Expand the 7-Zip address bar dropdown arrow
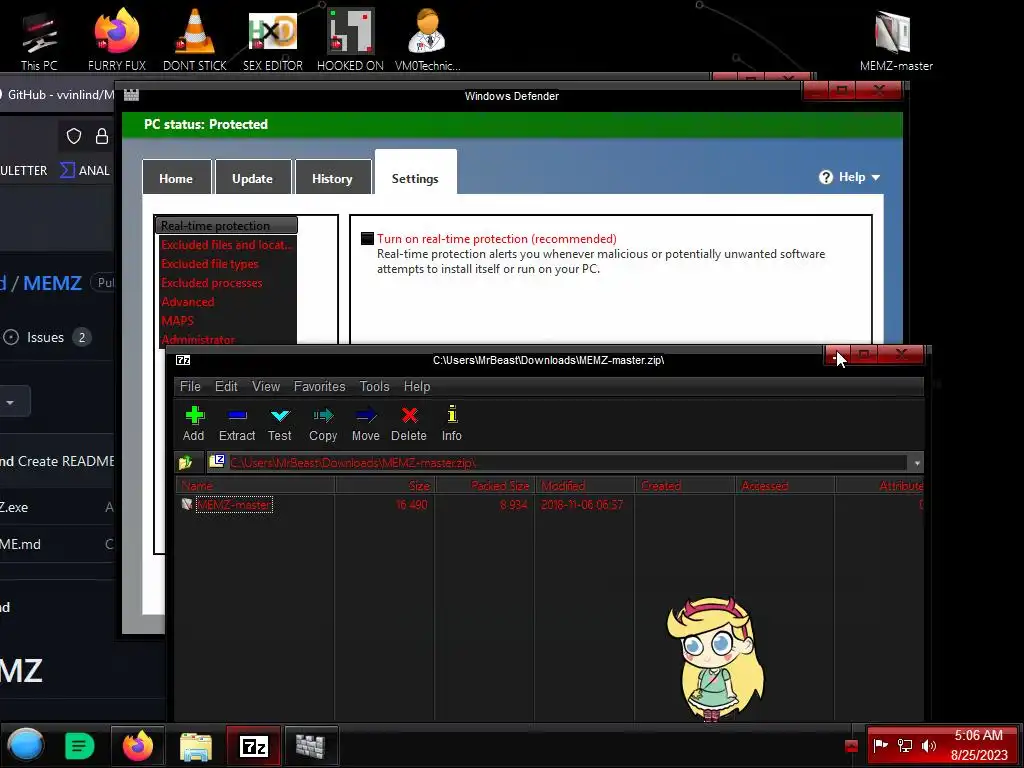This screenshot has height=768, width=1024. point(917,463)
